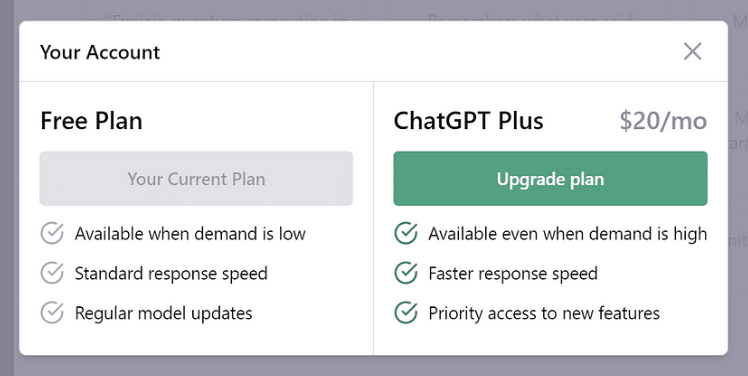Click the check icon beside Available when demand is low
Screen dimensions: 748x376
[x=52, y=233]
